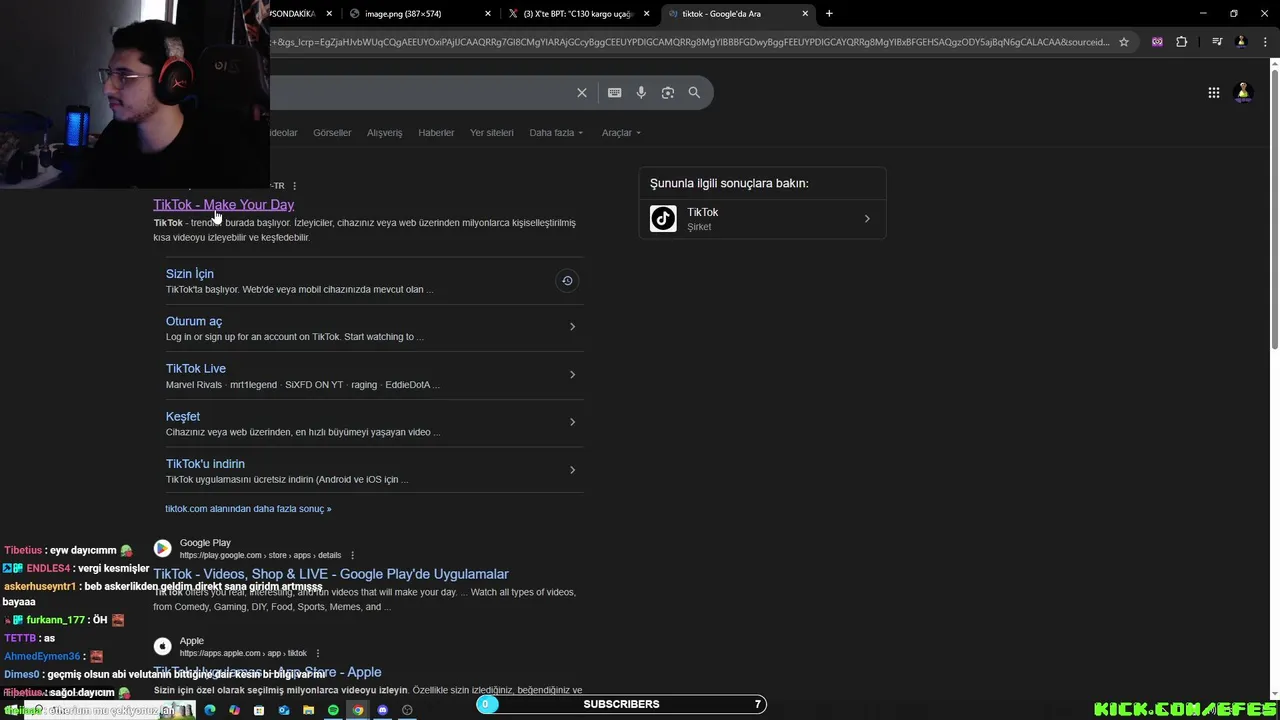Viewport: 1280px width, 720px height.
Task: Launch Microsoft Edge from the taskbar
Action: tap(209, 710)
